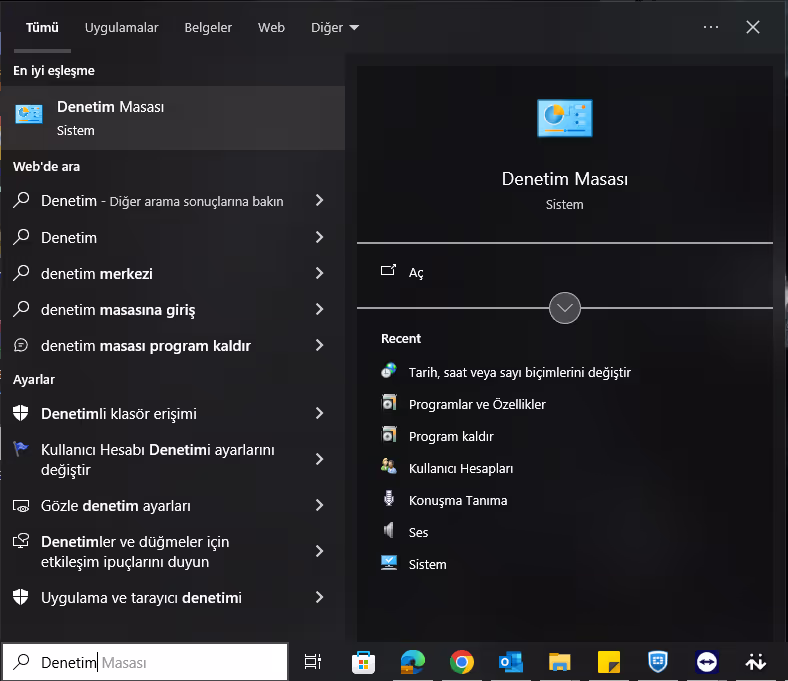
Task: Close the search panel with the X button
Action: pos(752,27)
